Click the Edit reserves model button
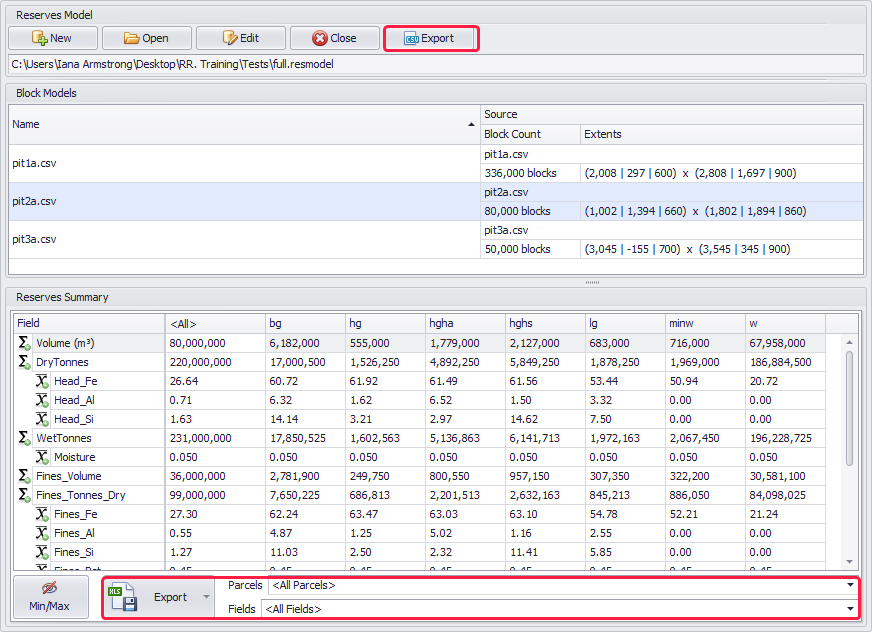The image size is (872, 632). tap(241, 38)
